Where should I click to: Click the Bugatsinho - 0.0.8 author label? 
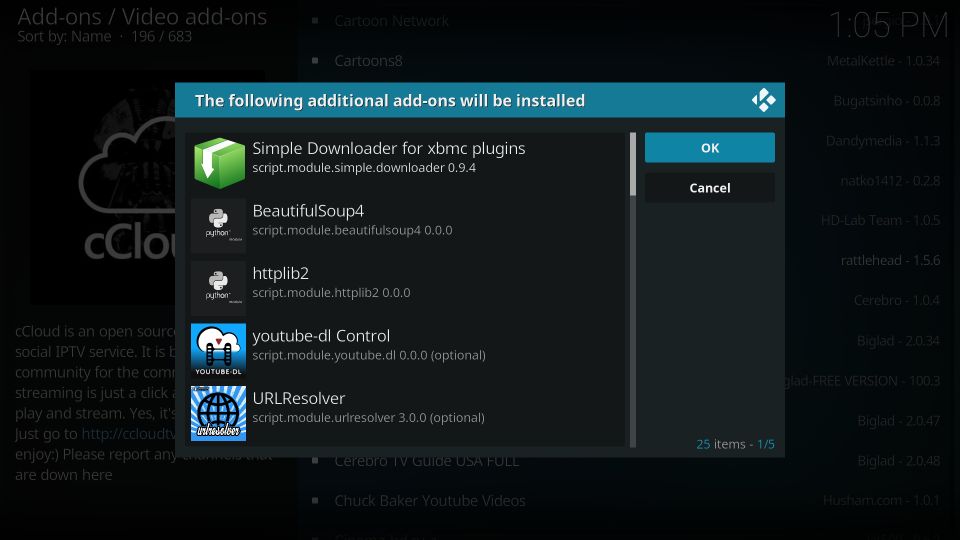click(887, 100)
